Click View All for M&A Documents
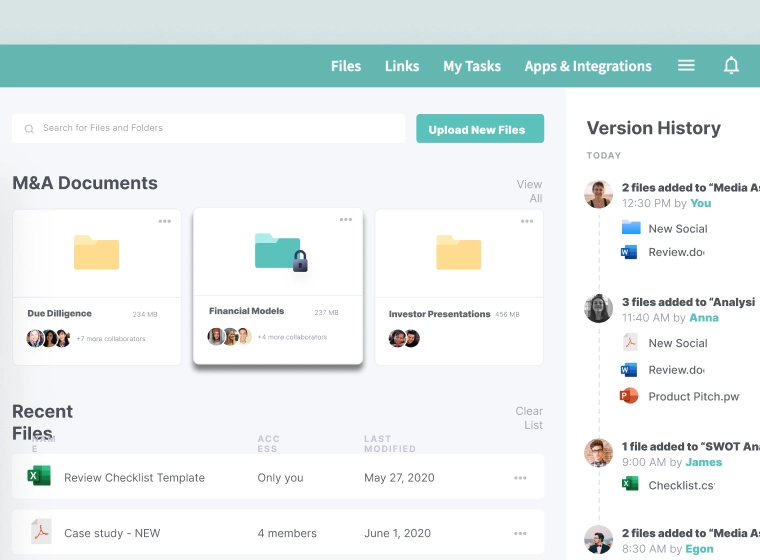The width and height of the screenshot is (760, 560). (529, 191)
